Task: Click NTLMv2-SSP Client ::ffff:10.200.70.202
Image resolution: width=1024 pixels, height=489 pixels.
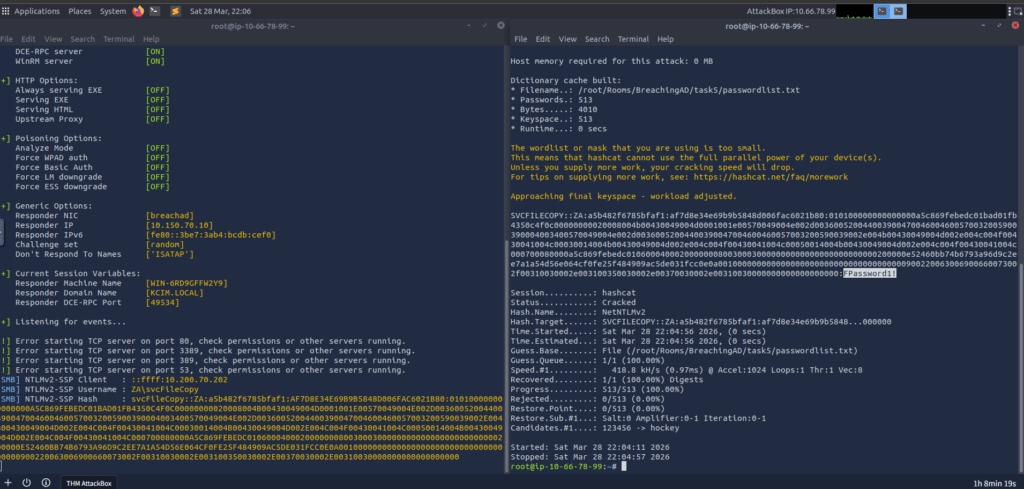Action: tap(114, 379)
